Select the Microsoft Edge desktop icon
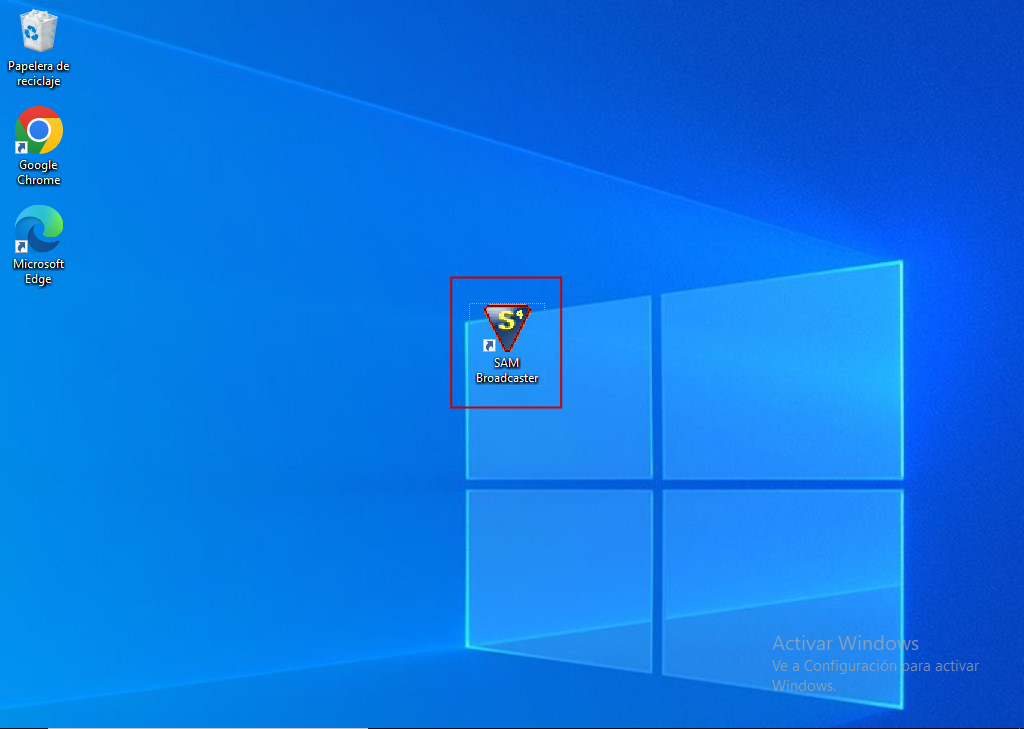This screenshot has width=1024, height=729. click(39, 229)
